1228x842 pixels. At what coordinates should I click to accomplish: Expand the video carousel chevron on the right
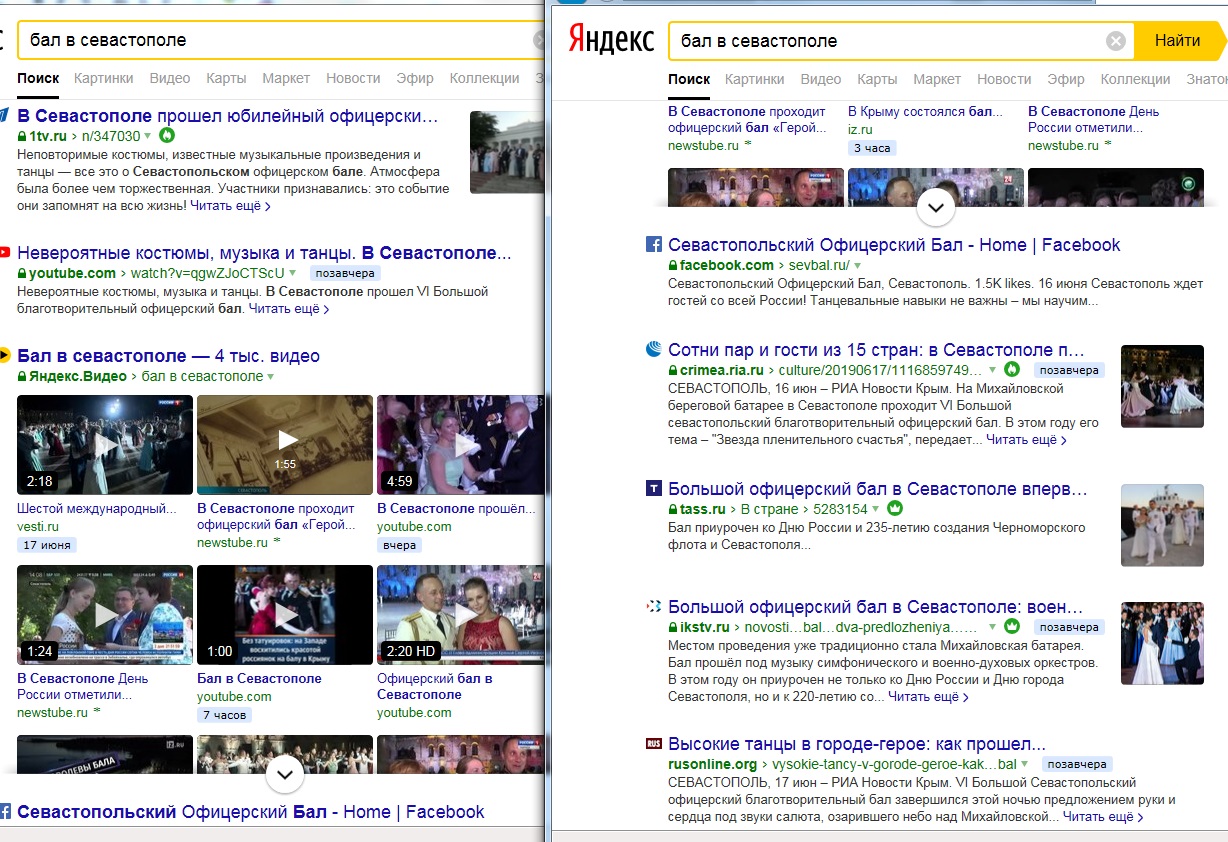[936, 208]
